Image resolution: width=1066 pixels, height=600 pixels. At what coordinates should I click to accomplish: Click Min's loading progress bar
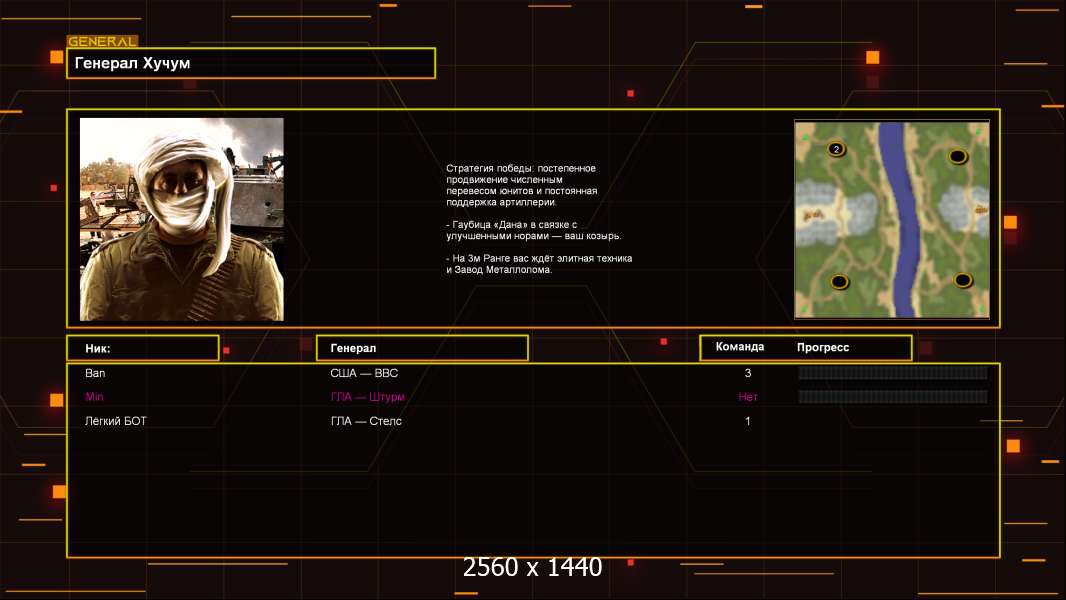(x=893, y=396)
